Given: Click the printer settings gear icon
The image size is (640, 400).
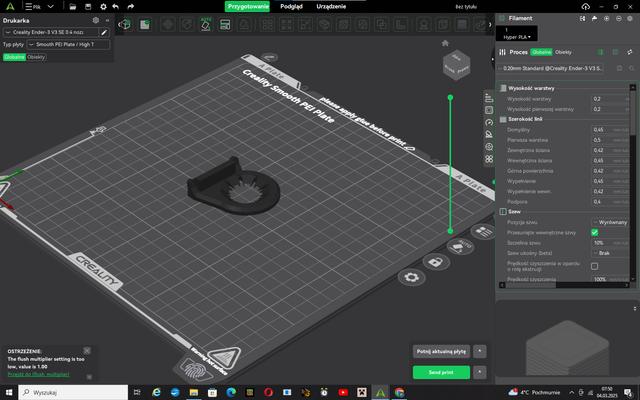Looking at the screenshot, I should pyautogui.click(x=96, y=20).
